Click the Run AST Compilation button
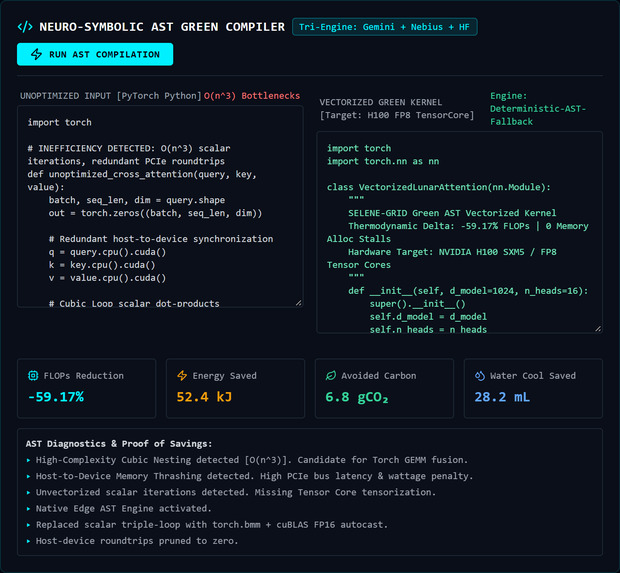The height and width of the screenshot is (573, 620). coord(95,54)
